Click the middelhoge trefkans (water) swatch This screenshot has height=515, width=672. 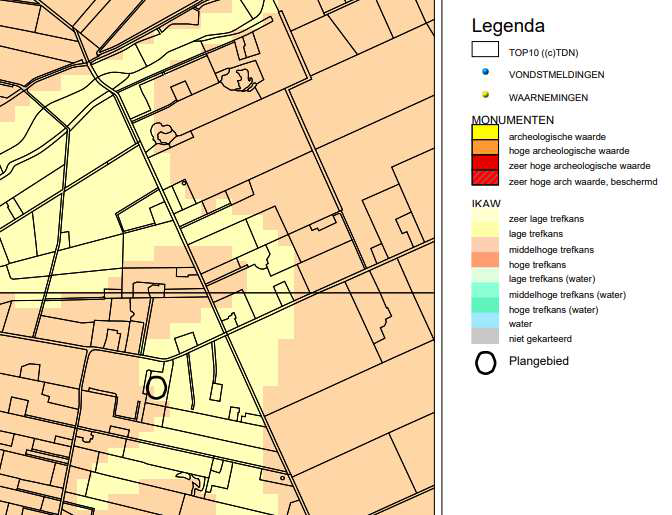click(x=485, y=290)
